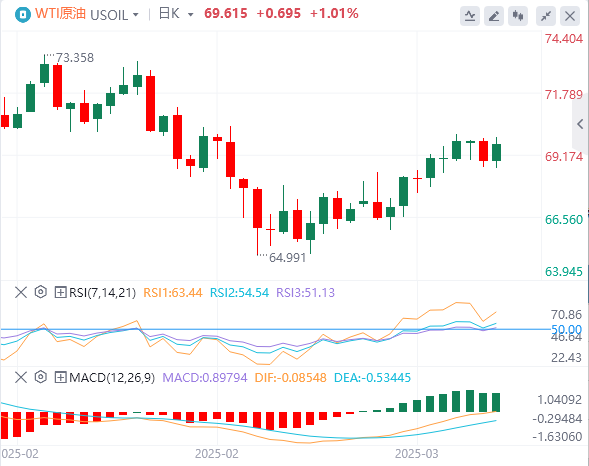Select the drawing pencil tool

494,16
